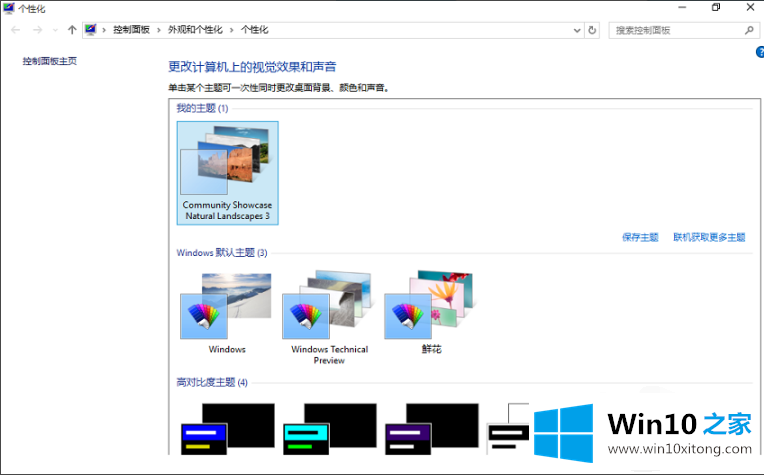The width and height of the screenshot is (764, 475).
Task: Refresh the address bar location
Action: [592, 30]
